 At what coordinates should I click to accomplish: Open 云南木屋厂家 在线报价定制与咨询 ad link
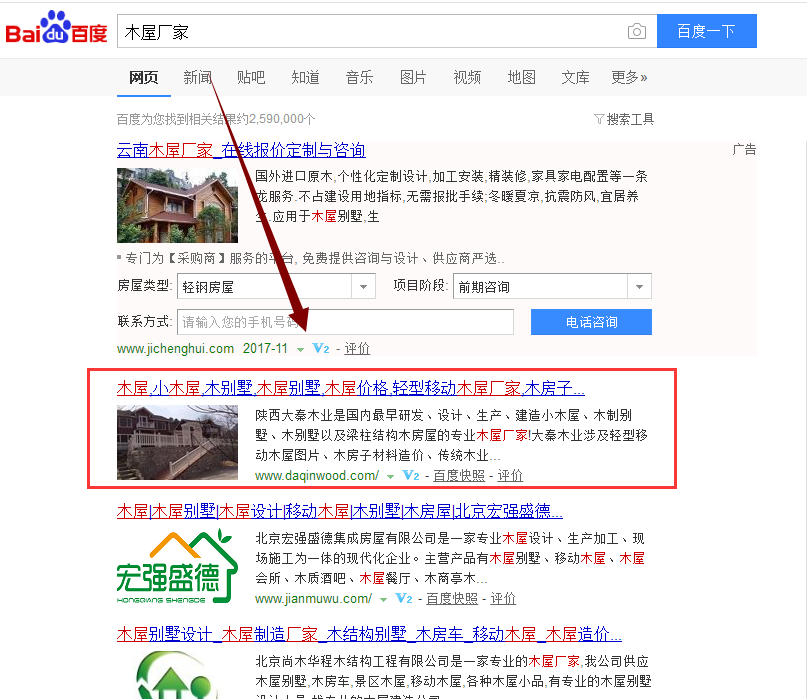tap(241, 150)
